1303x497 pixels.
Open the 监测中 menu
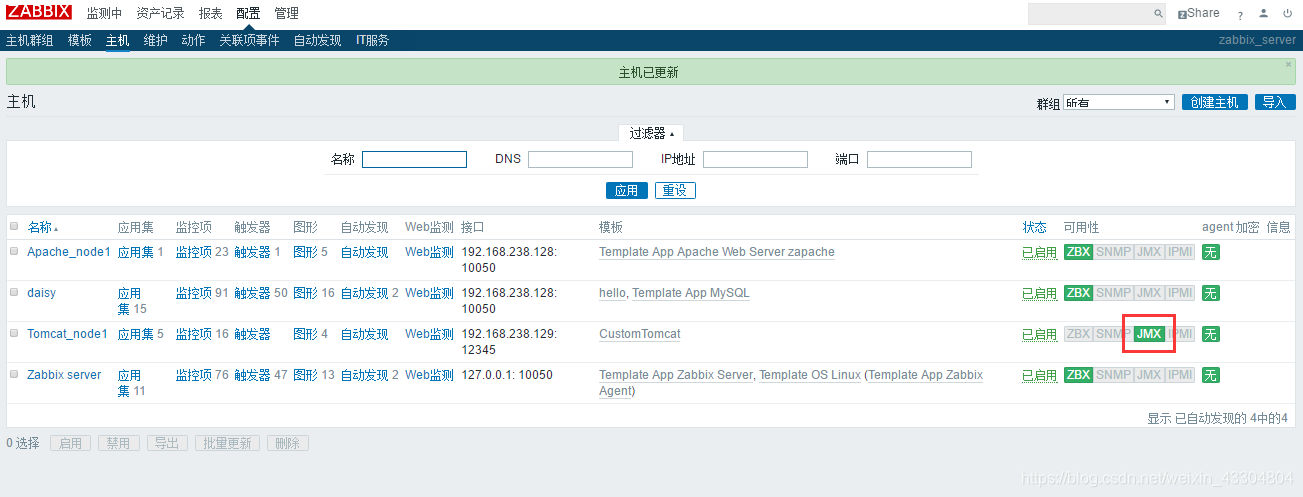tap(104, 13)
